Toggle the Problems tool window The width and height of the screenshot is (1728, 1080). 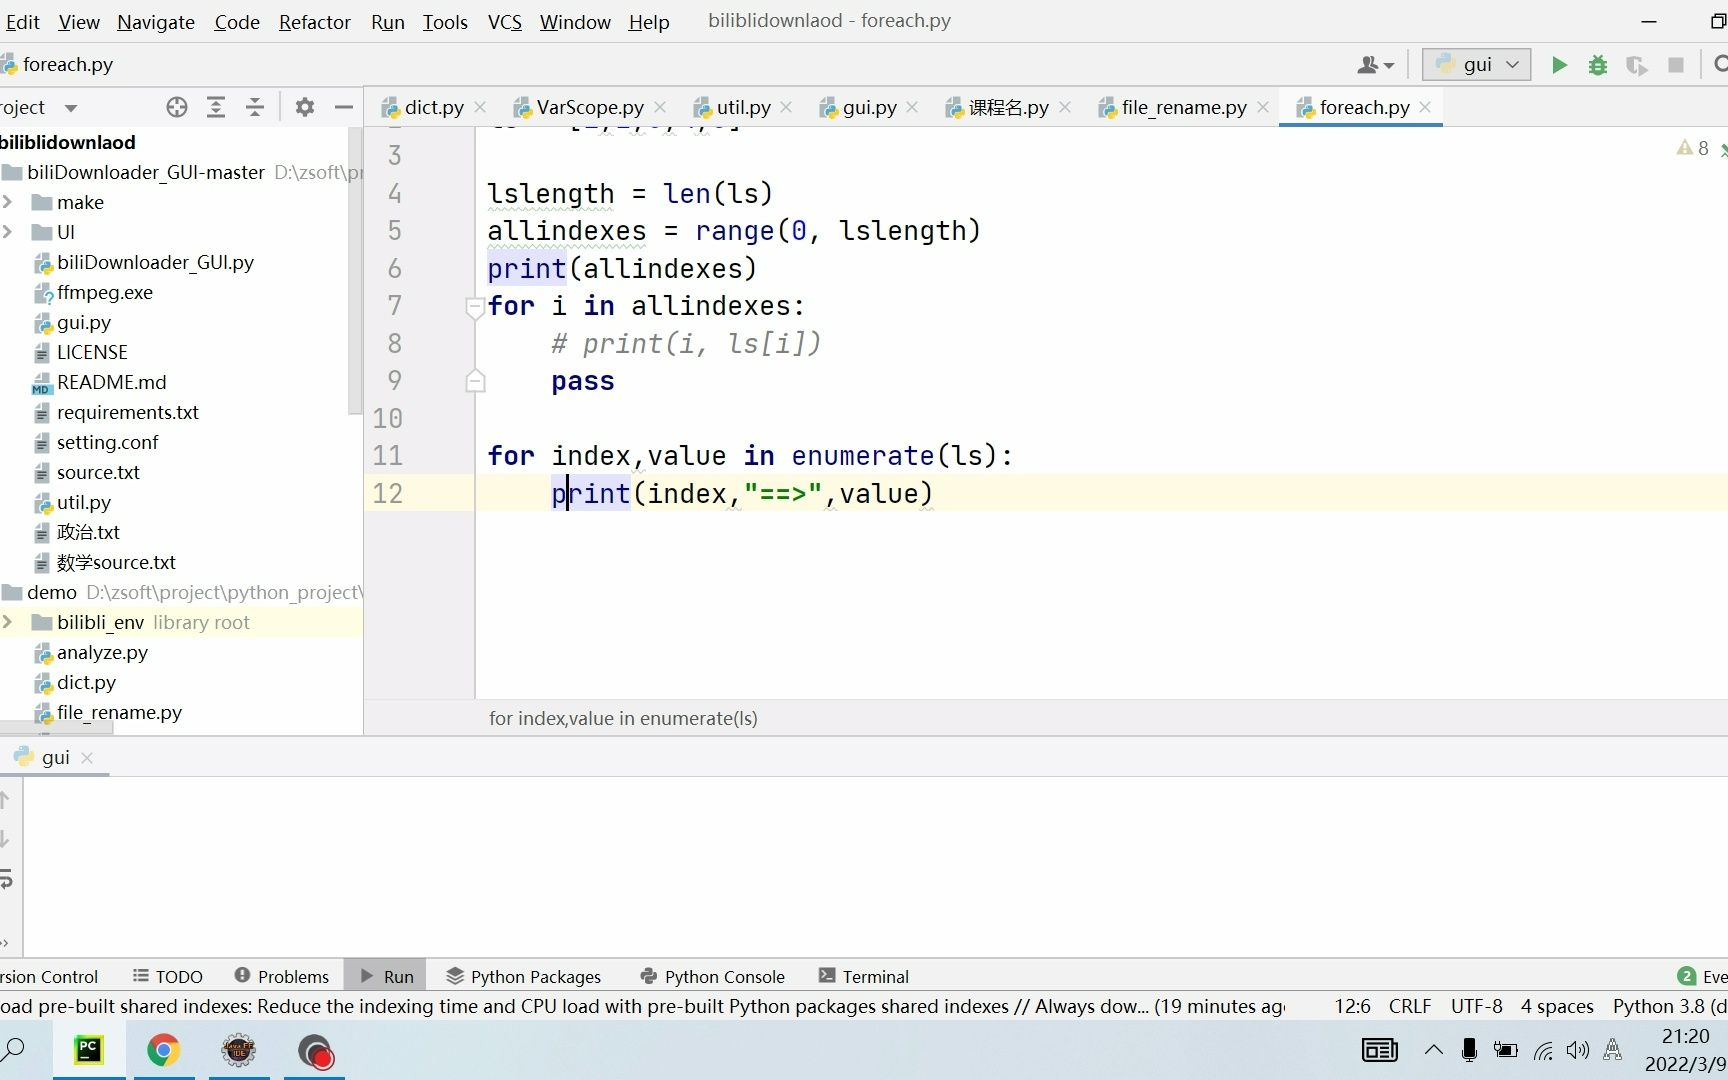pos(281,976)
